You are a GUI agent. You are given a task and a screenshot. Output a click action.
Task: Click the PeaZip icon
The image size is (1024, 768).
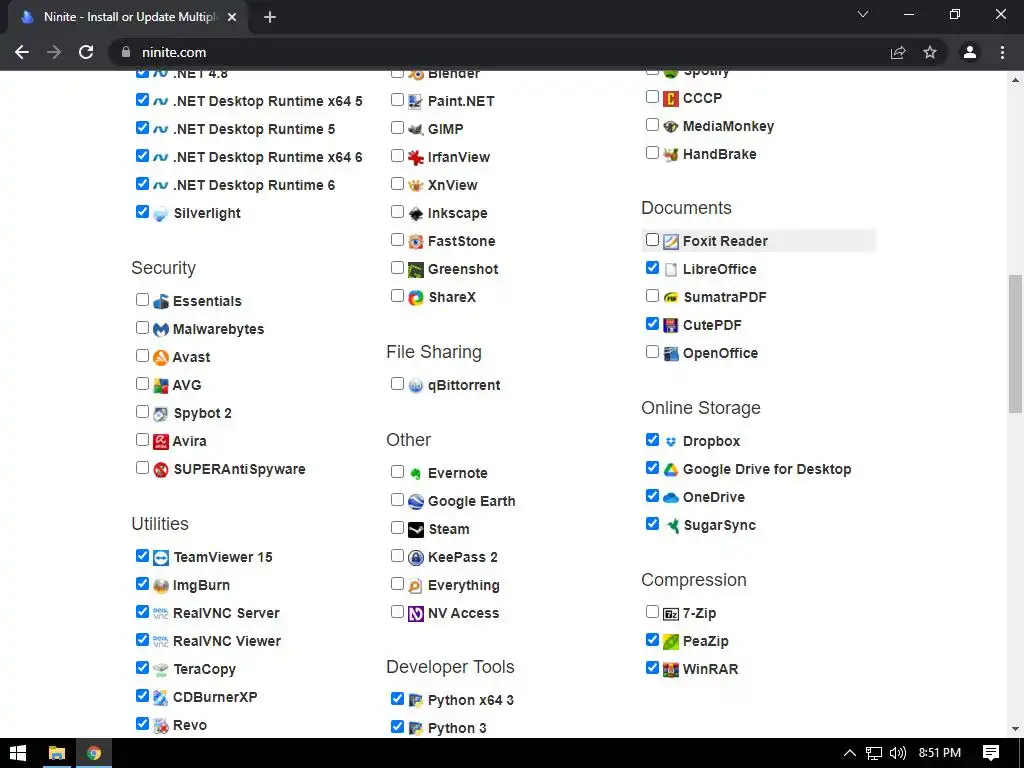click(671, 641)
